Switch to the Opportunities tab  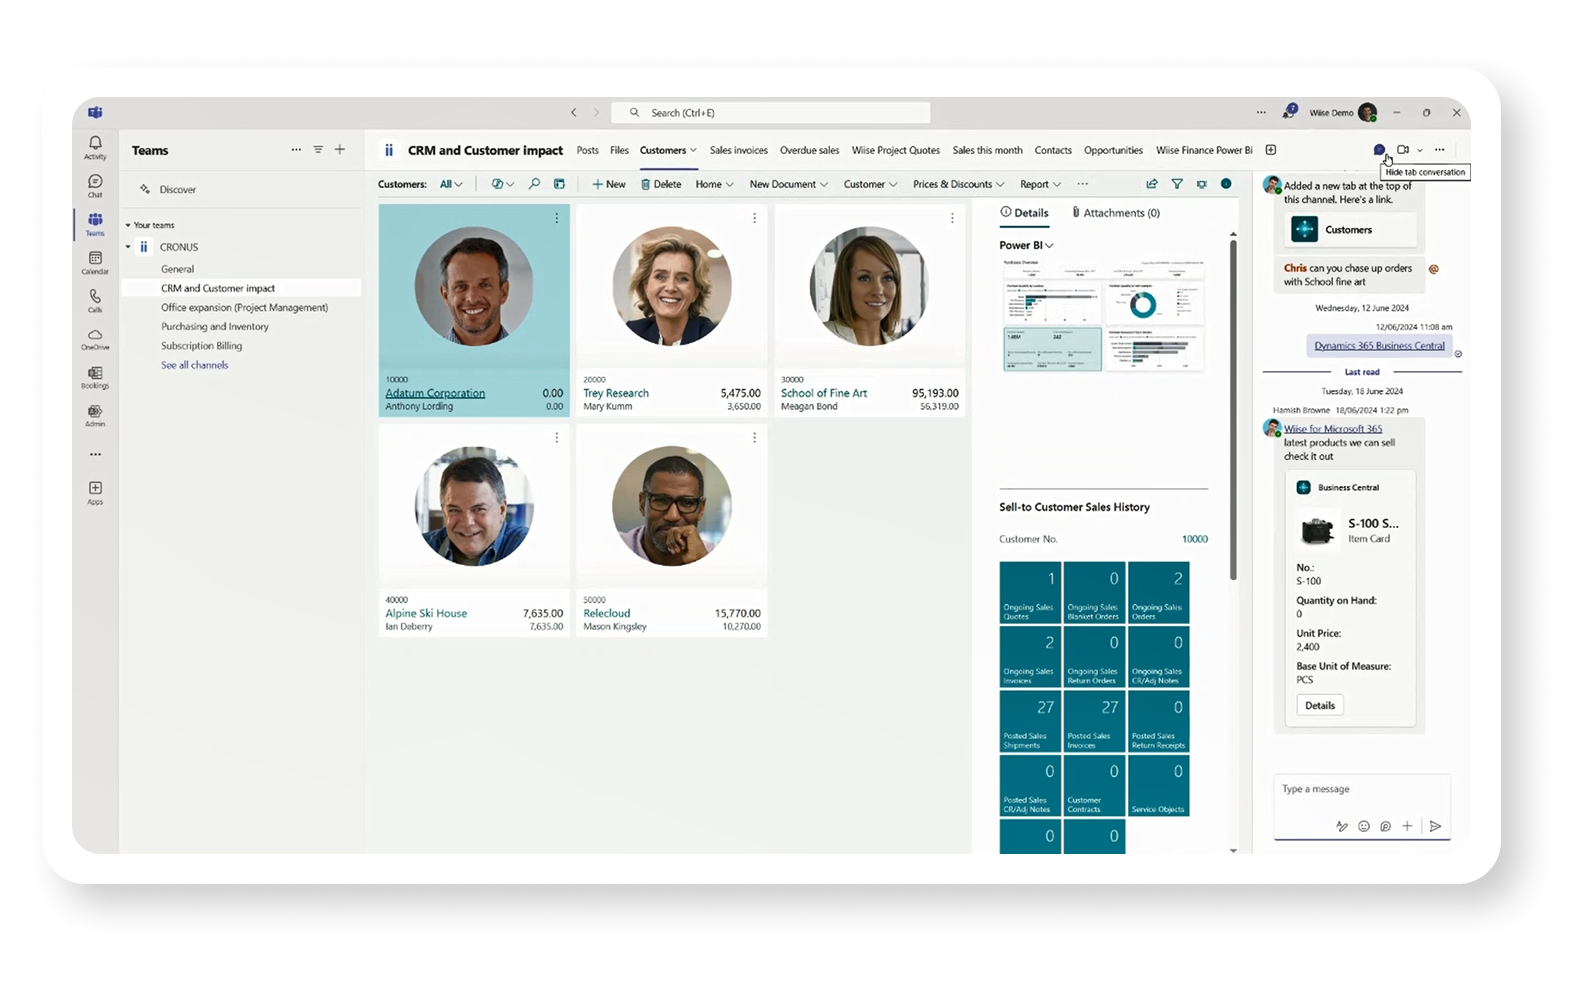[x=1113, y=150]
